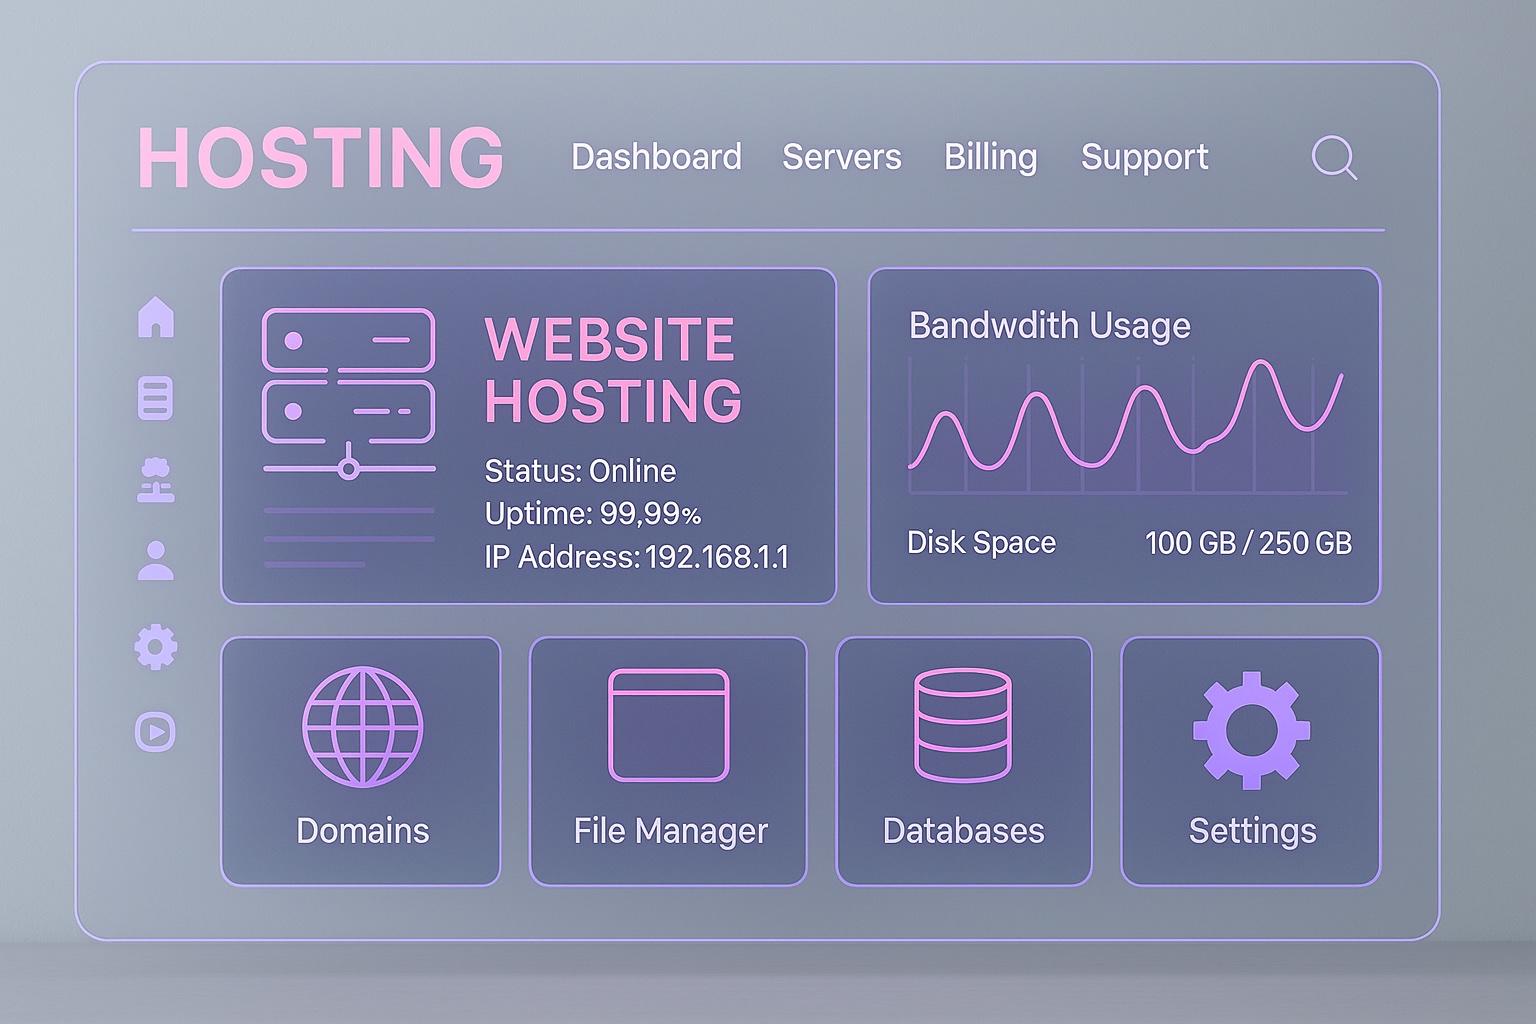The height and width of the screenshot is (1024, 1536).
Task: Click the 'Disk Space' label
Action: tap(981, 543)
